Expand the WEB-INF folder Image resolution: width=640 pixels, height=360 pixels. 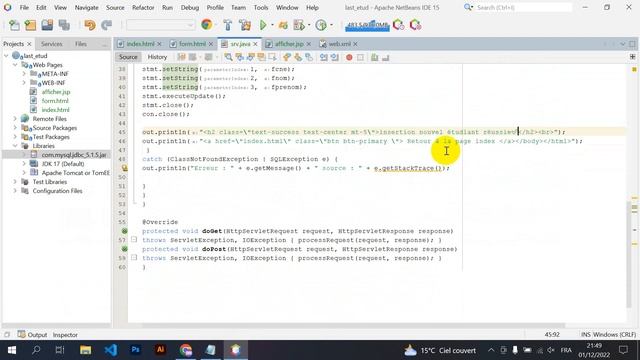click(x=24, y=83)
